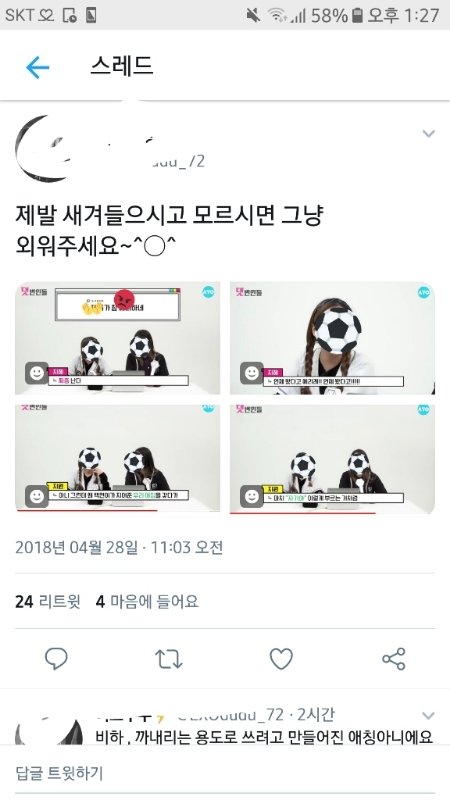Open the tweet author's profile picture

click(43, 148)
